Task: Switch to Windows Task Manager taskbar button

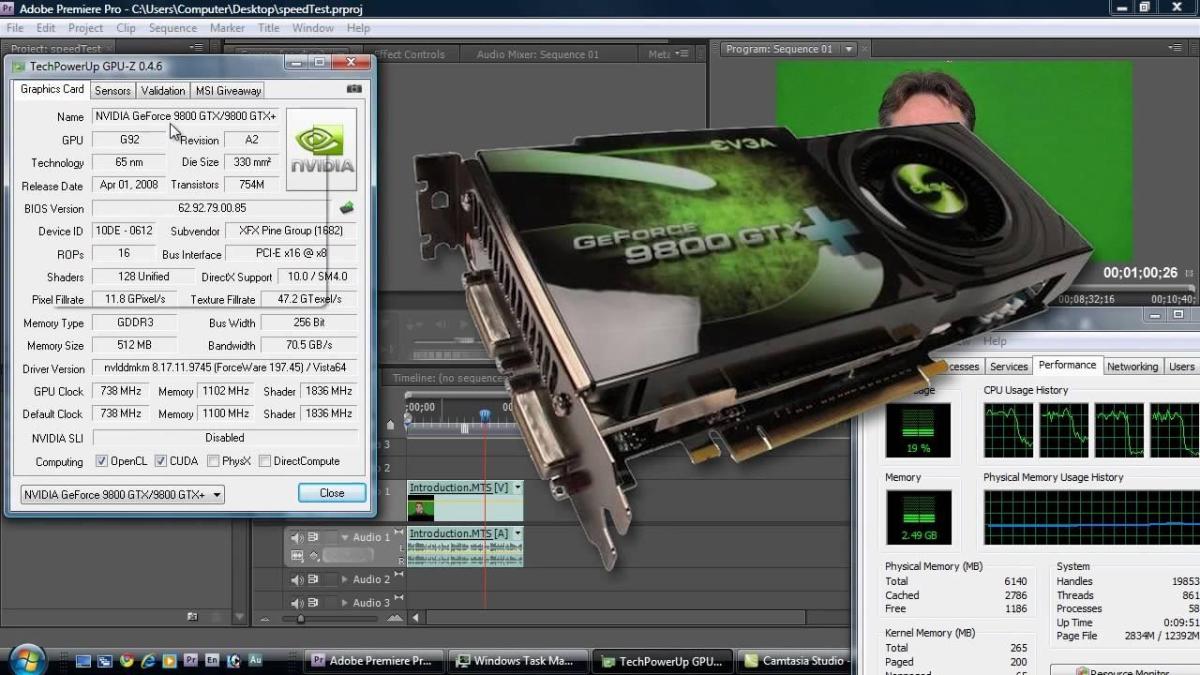Action: (516, 661)
